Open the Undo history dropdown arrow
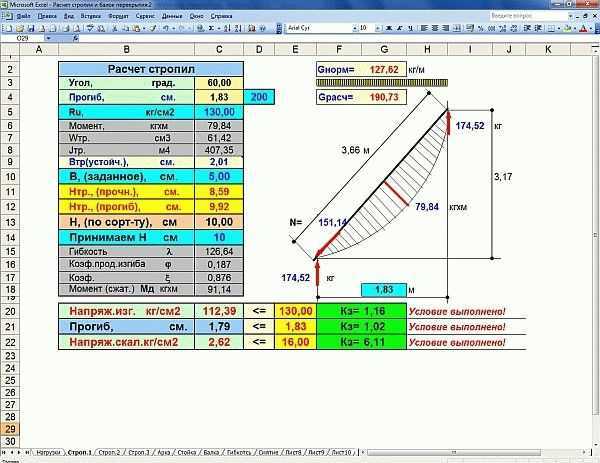Image resolution: width=600 pixels, height=463 pixels. [173, 28]
